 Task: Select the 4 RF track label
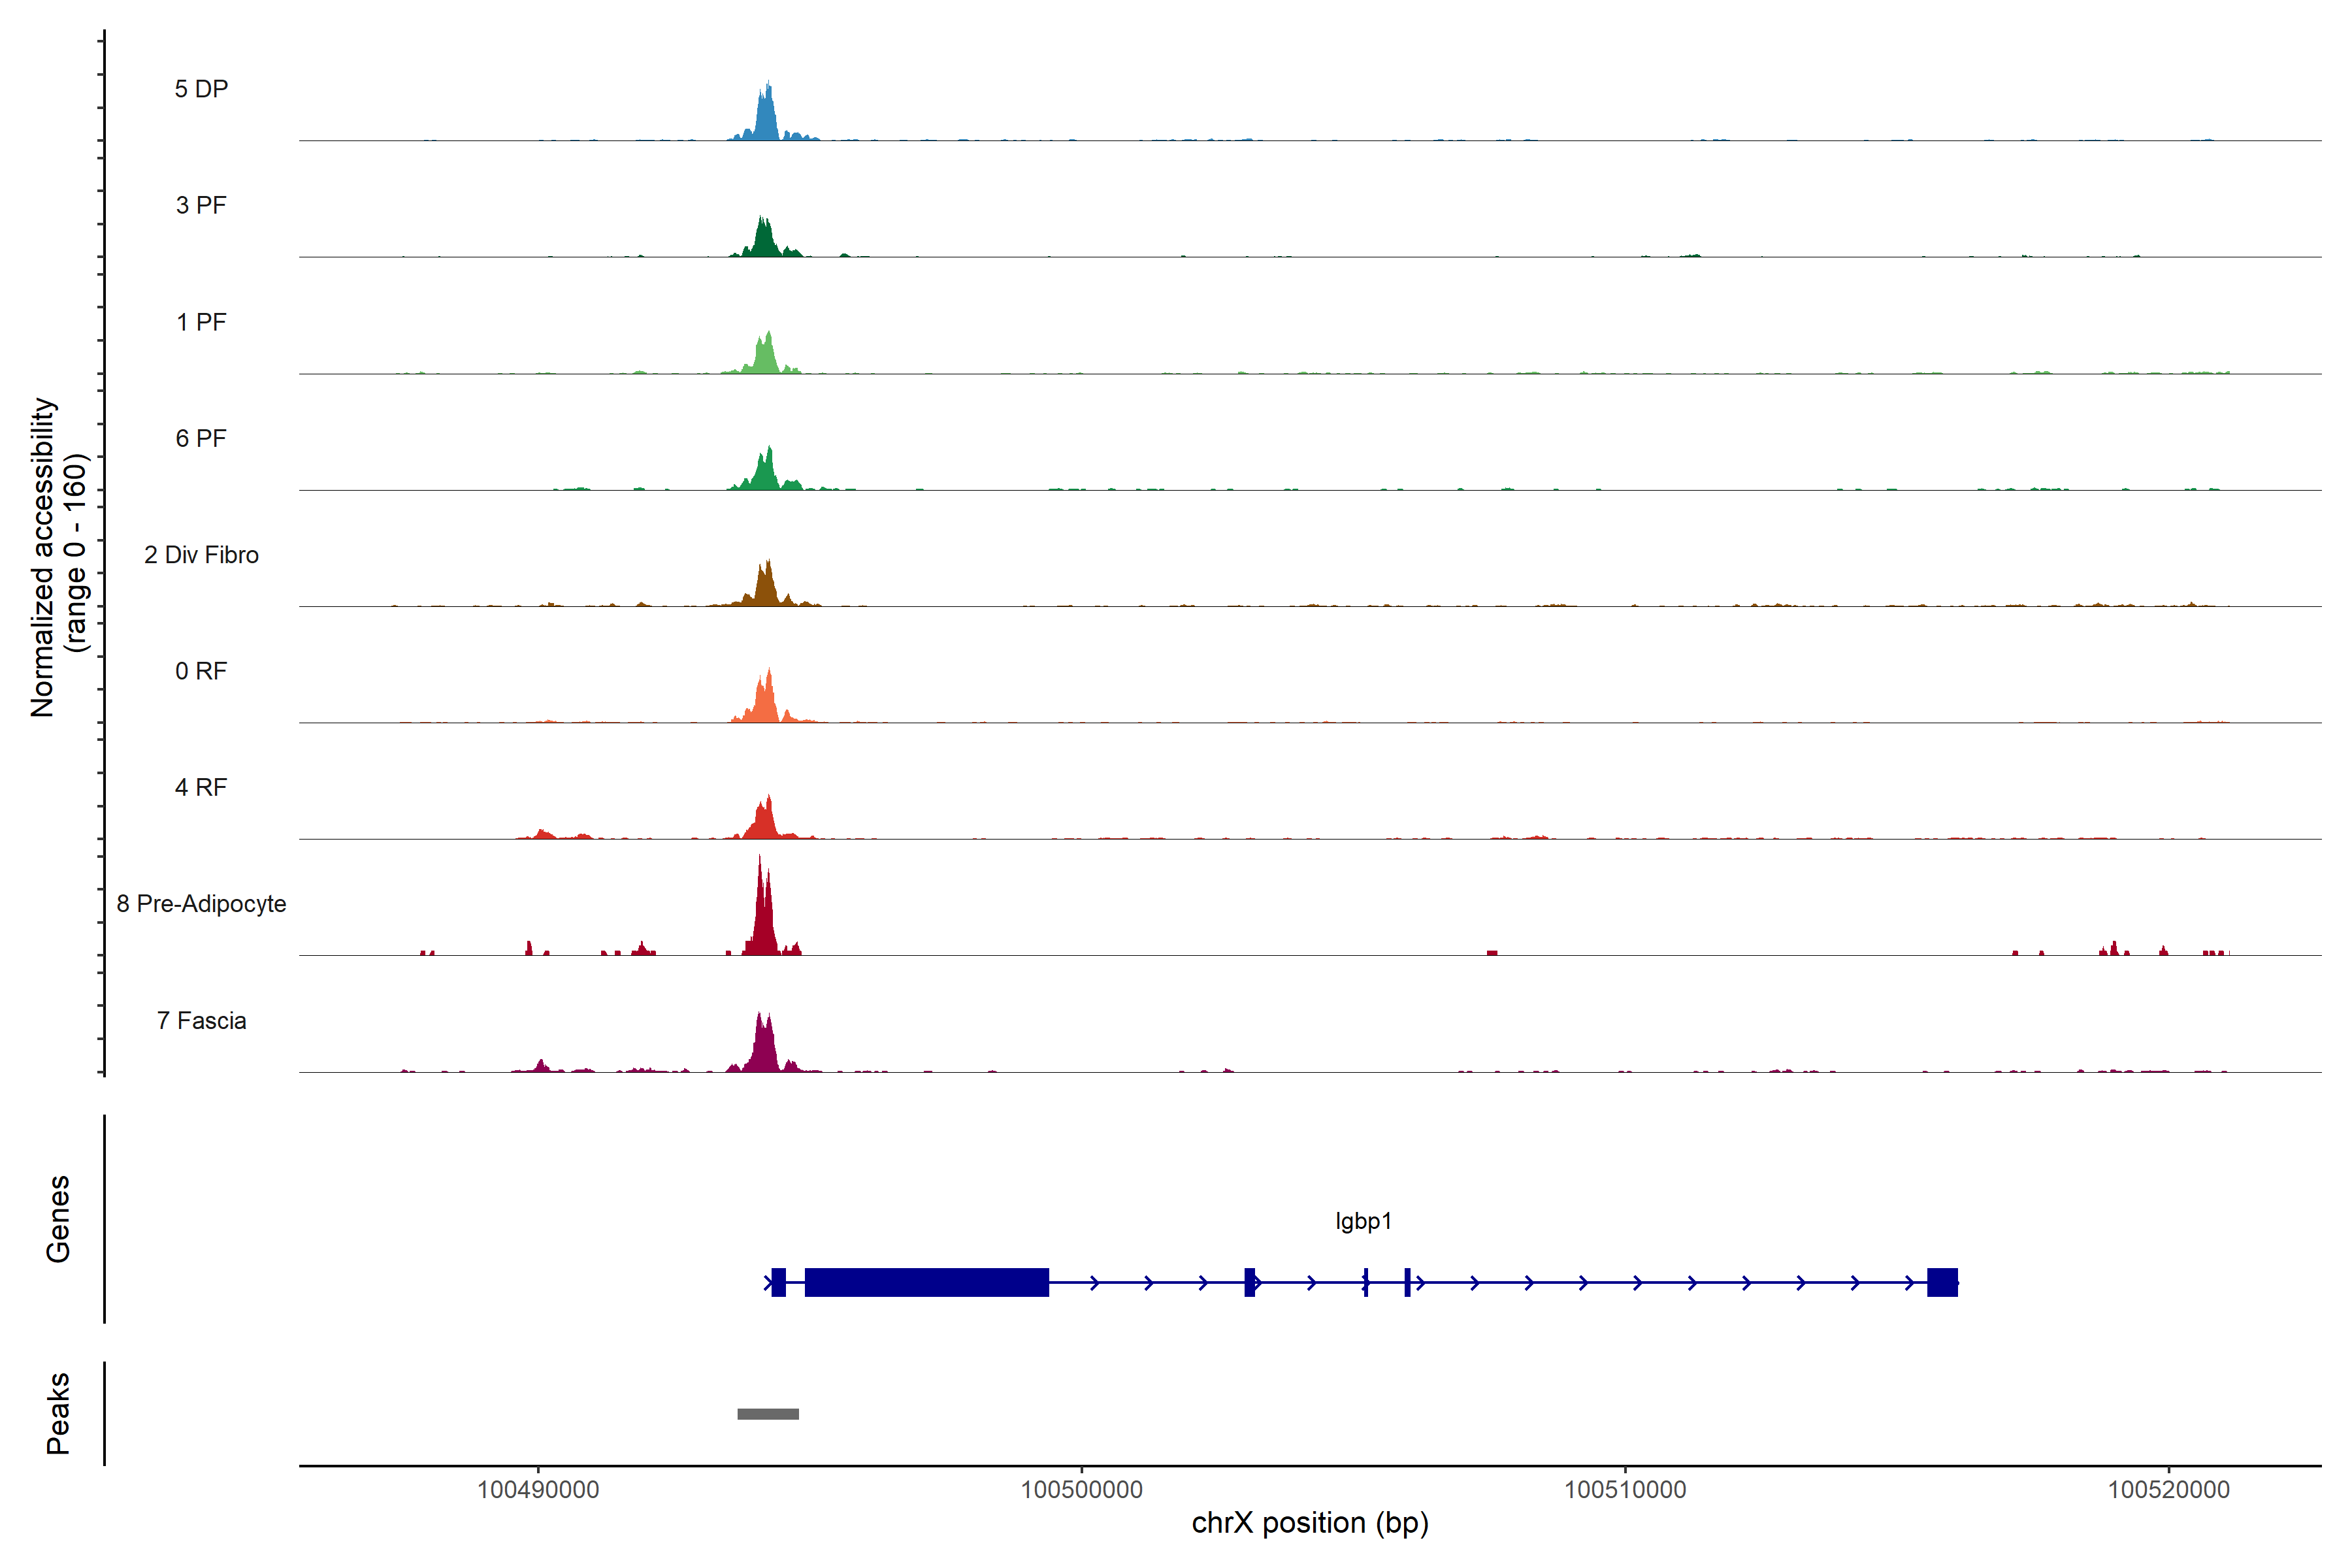tap(201, 787)
